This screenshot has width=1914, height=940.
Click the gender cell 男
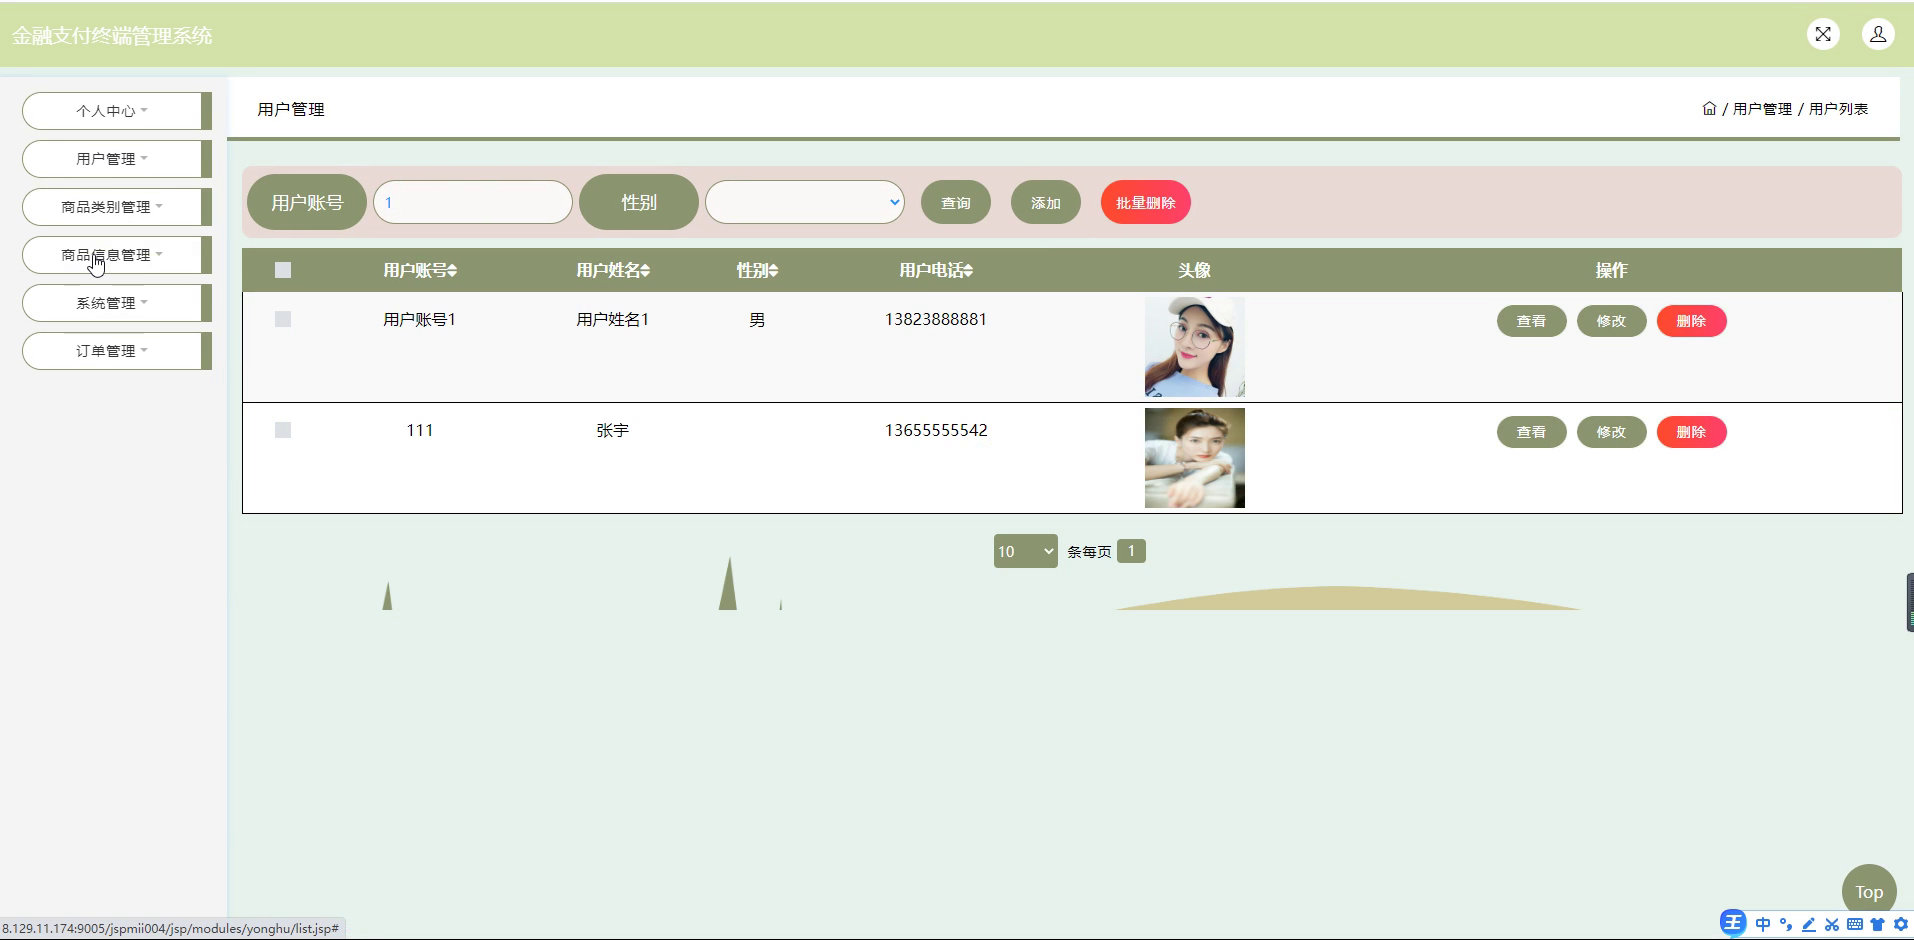pyautogui.click(x=757, y=320)
